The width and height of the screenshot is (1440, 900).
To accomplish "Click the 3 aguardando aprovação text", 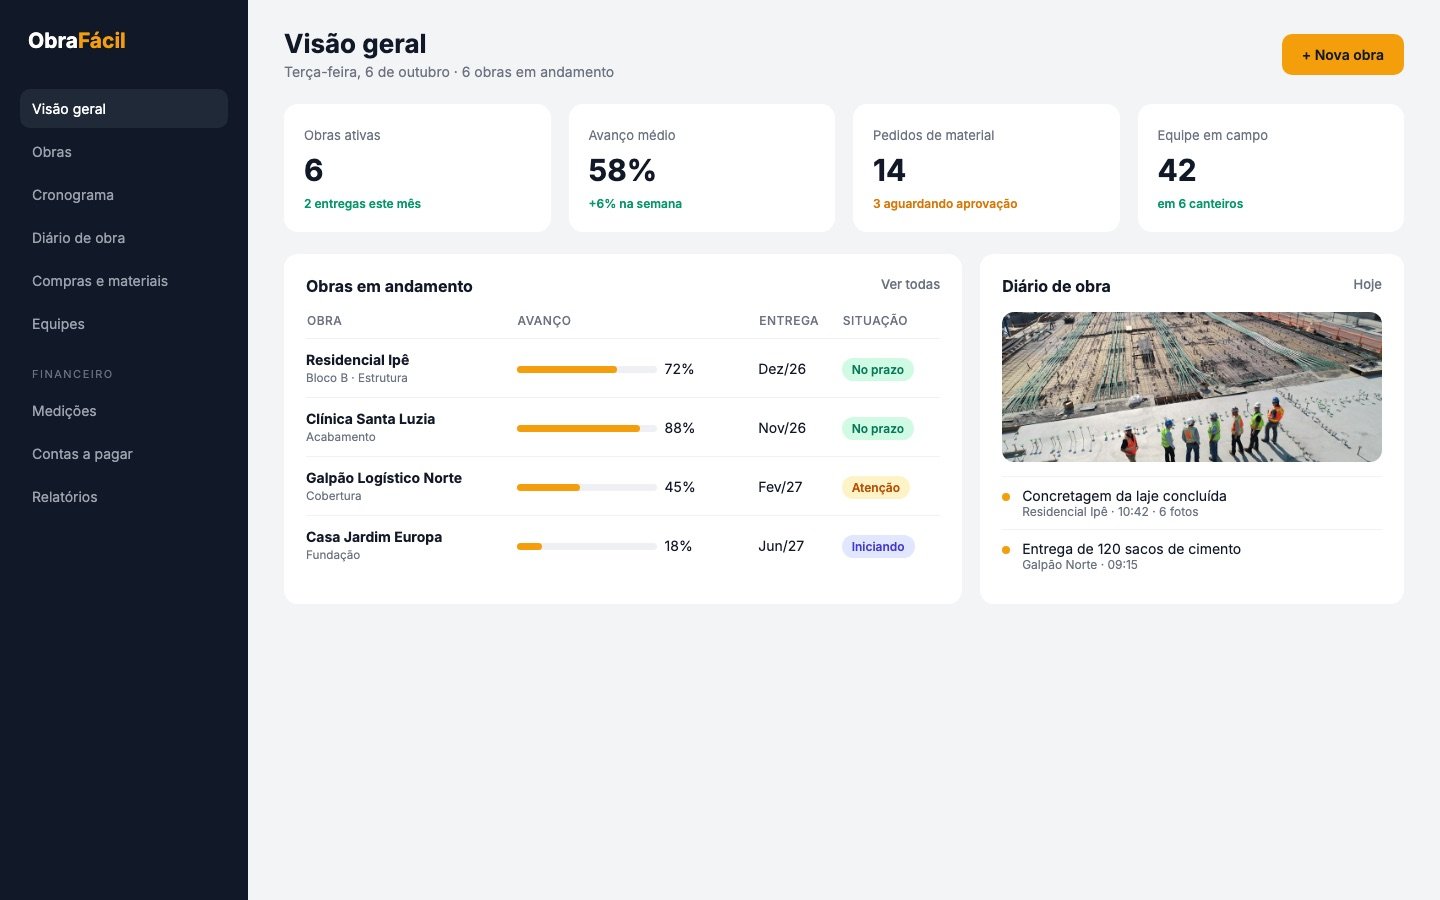I will (945, 204).
